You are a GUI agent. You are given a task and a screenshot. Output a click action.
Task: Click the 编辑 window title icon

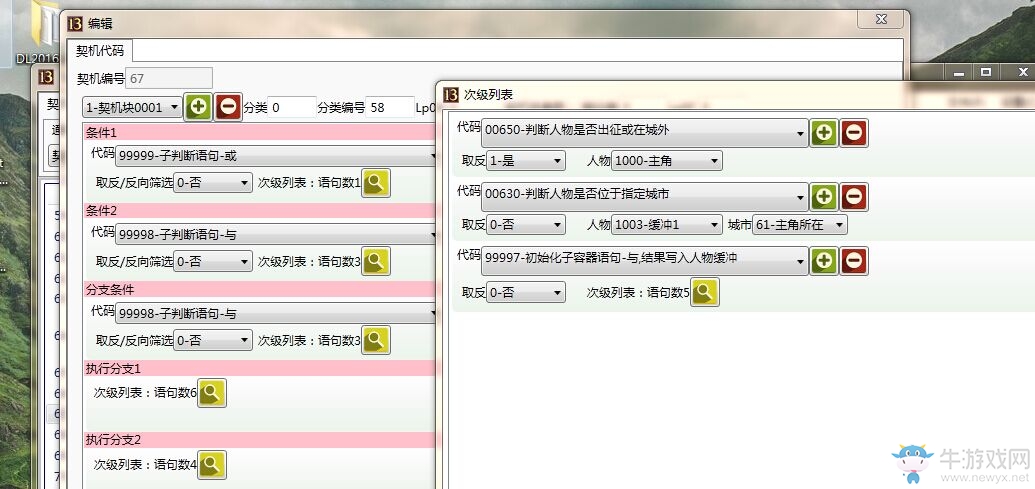(x=75, y=24)
